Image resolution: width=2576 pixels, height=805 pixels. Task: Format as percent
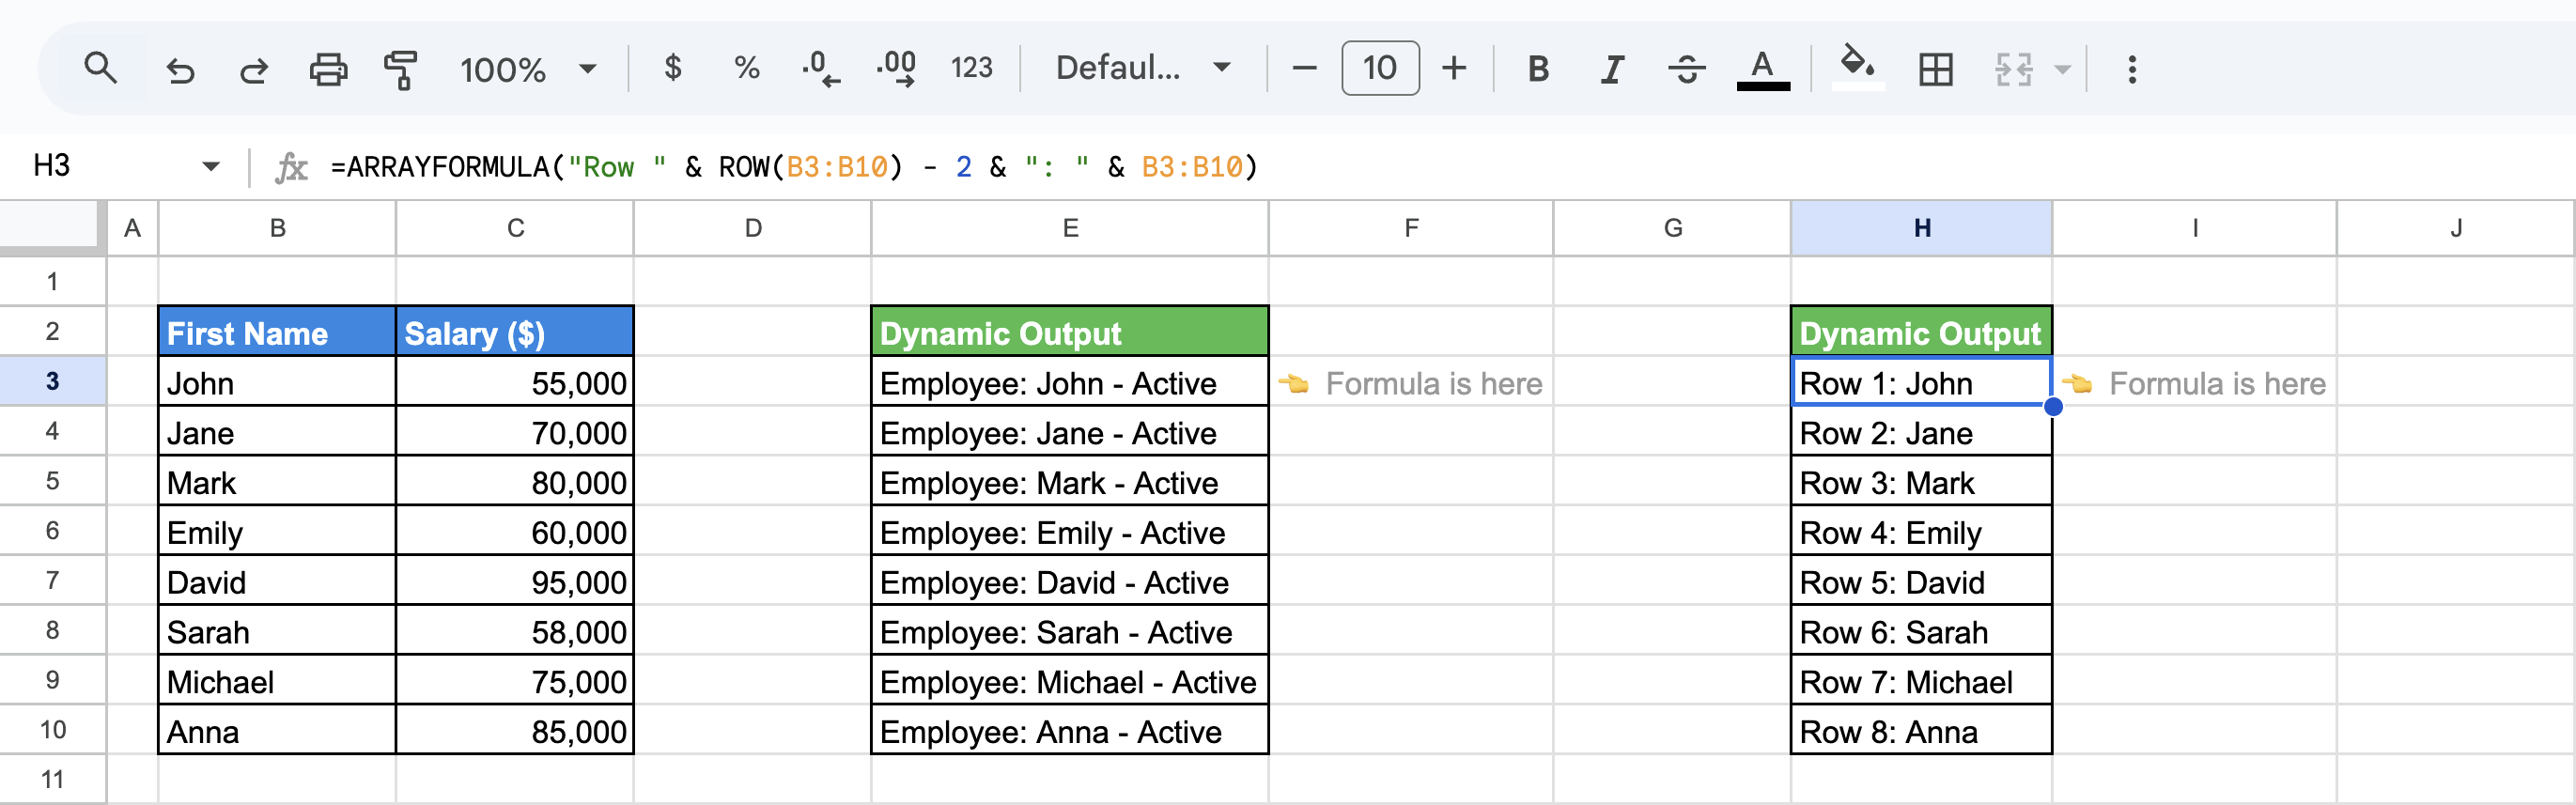(x=746, y=68)
